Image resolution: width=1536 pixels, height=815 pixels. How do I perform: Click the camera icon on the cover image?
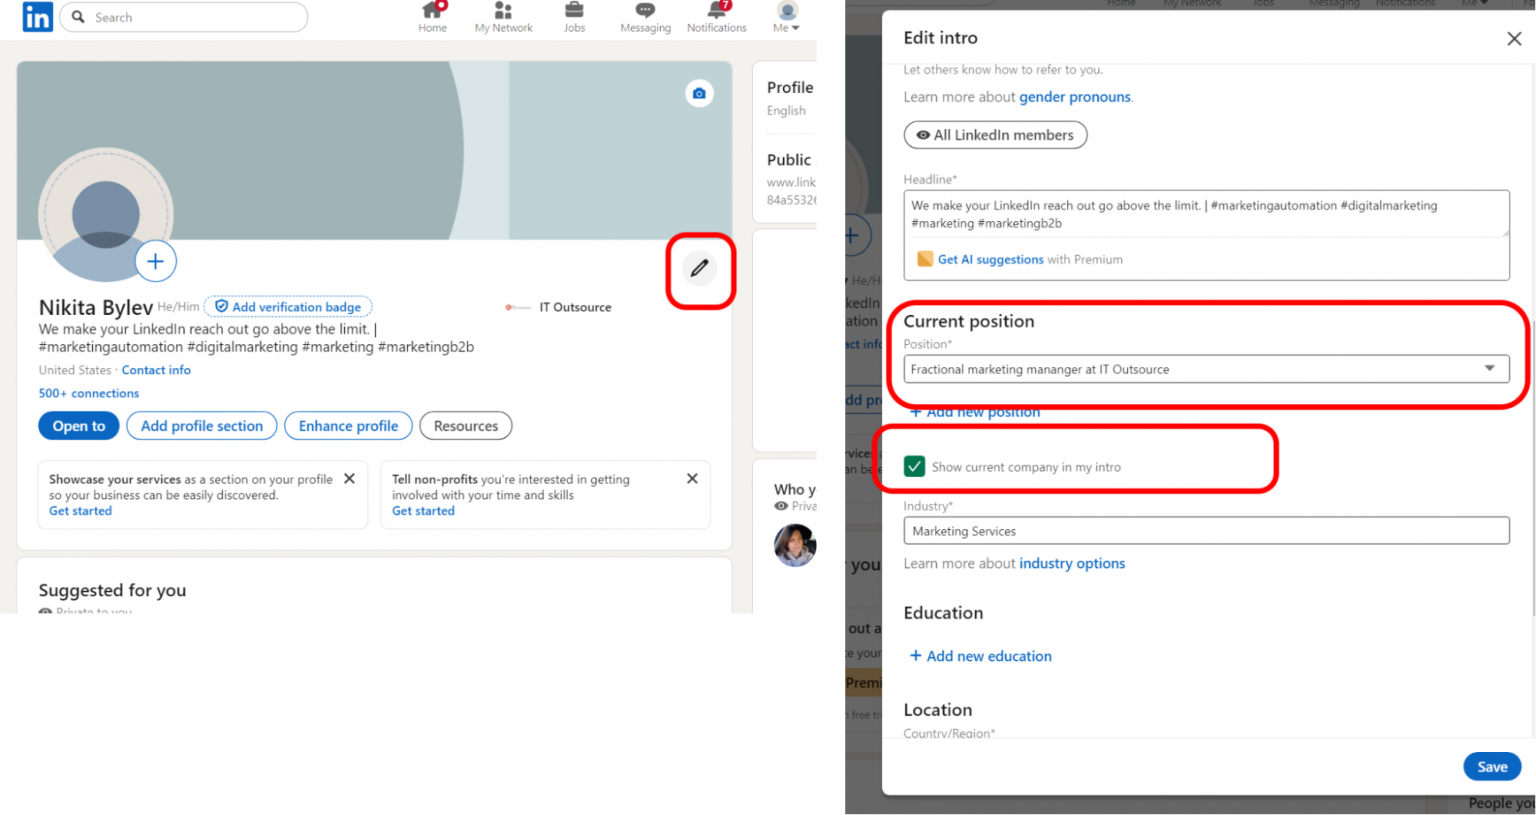point(699,92)
